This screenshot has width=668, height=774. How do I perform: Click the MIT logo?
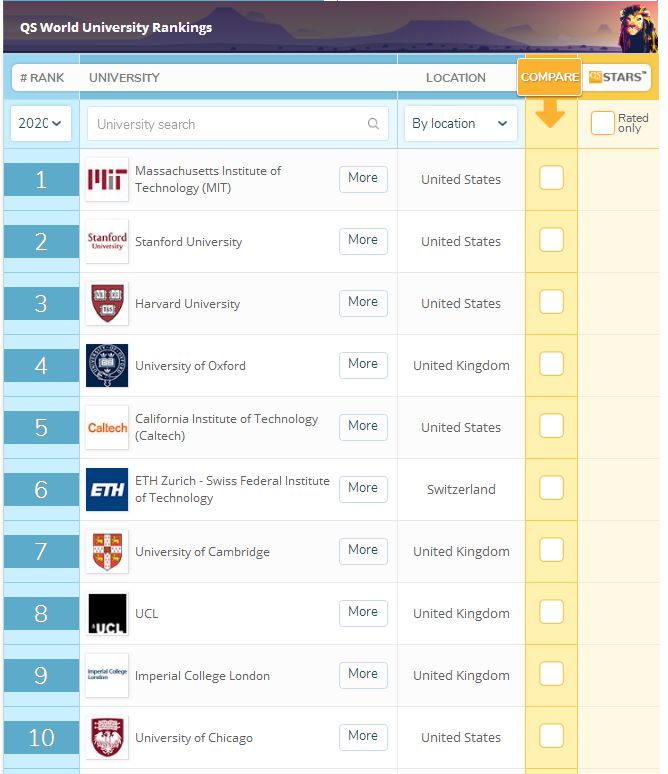pos(107,179)
